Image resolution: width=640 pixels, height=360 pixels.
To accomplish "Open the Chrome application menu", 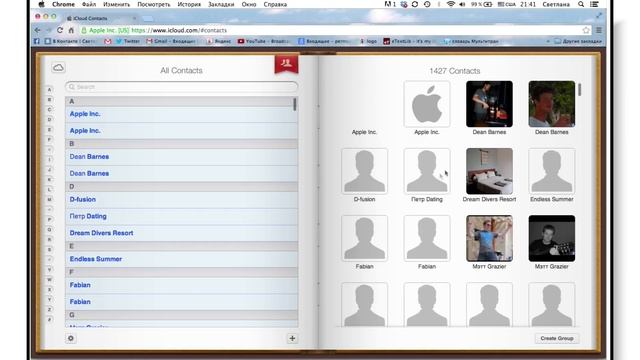I will [x=63, y=4].
